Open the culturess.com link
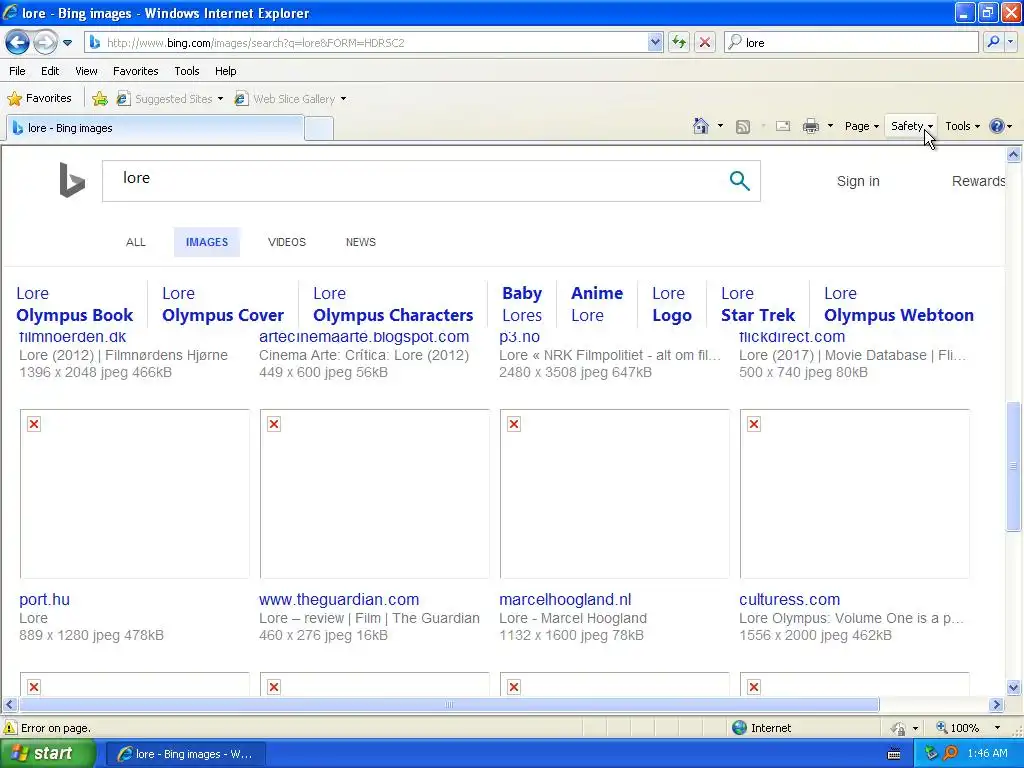The width and height of the screenshot is (1024, 768). 790,600
